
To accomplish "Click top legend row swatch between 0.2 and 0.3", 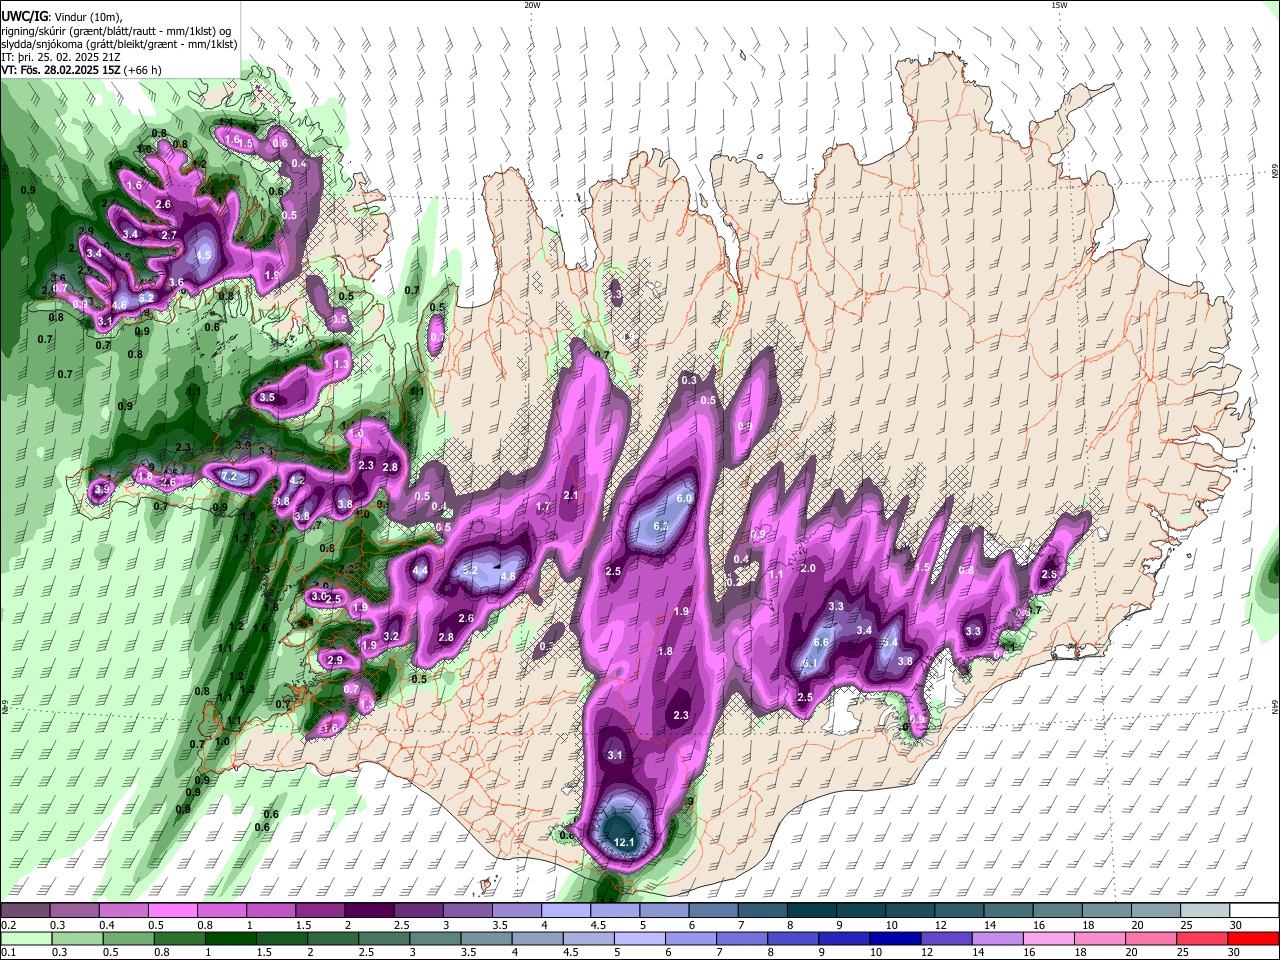I will click(24, 910).
